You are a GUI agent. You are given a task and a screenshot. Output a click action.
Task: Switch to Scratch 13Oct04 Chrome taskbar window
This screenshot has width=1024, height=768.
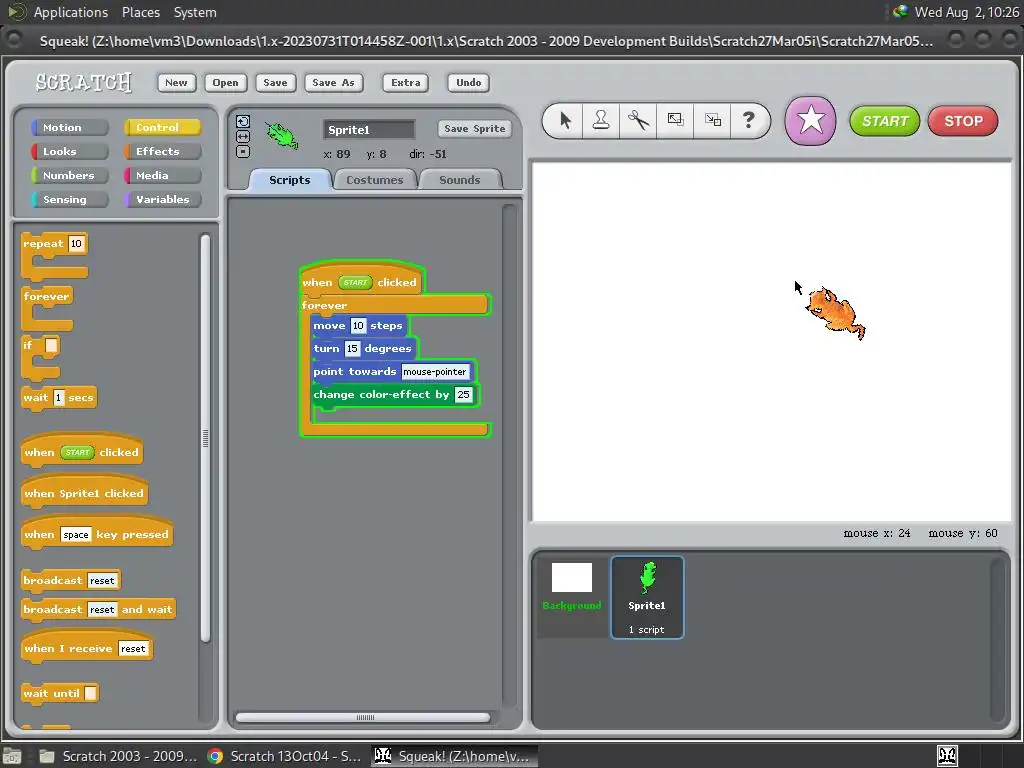pos(284,756)
